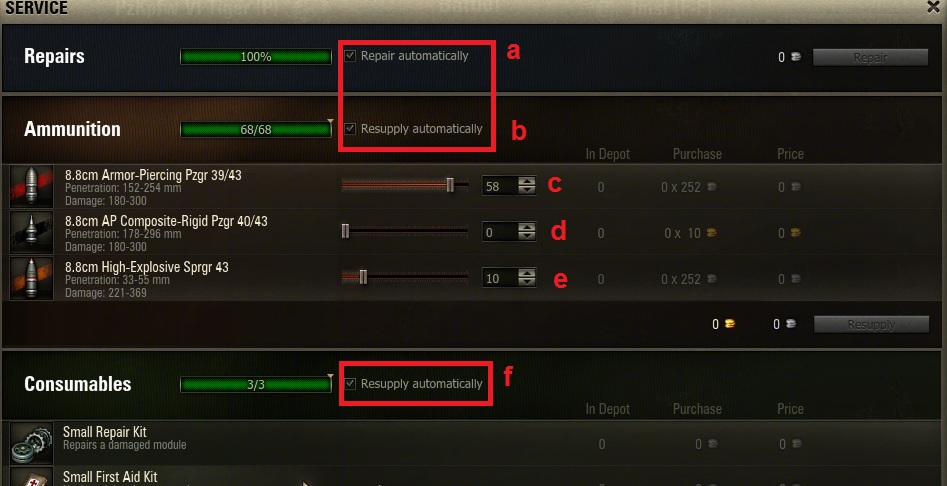947x486 pixels.
Task: Click the Small Repair Kit icon
Action: pos(31,444)
